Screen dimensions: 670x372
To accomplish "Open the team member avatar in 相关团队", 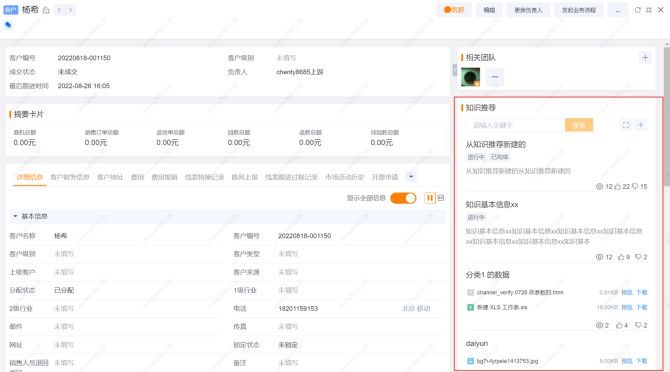I will pyautogui.click(x=470, y=77).
